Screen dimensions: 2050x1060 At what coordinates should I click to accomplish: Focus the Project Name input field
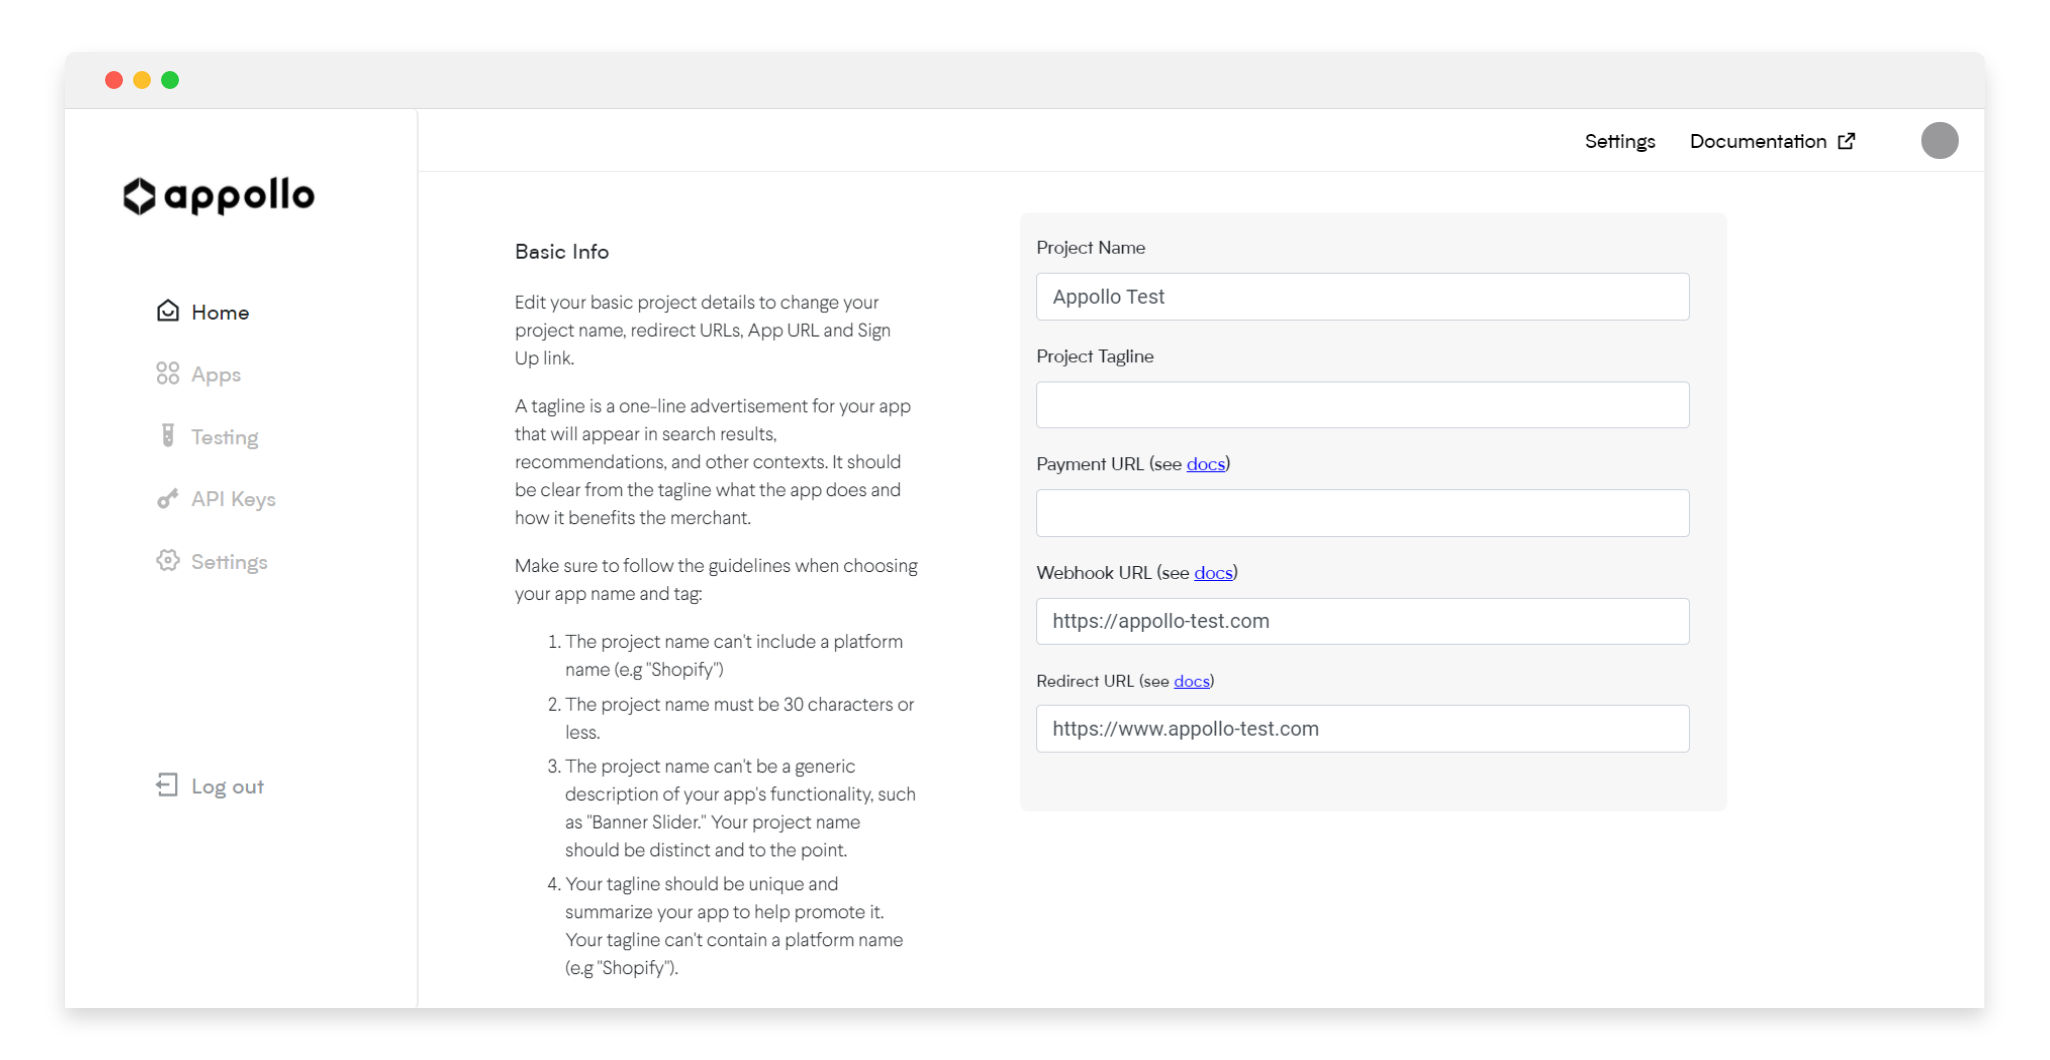click(1362, 297)
